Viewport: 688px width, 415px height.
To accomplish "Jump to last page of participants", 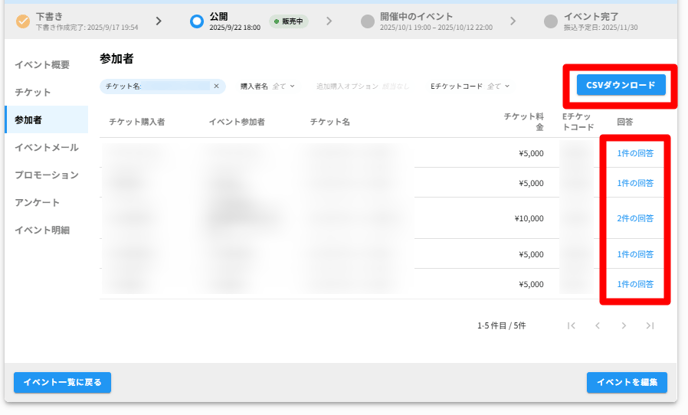I will click(650, 326).
